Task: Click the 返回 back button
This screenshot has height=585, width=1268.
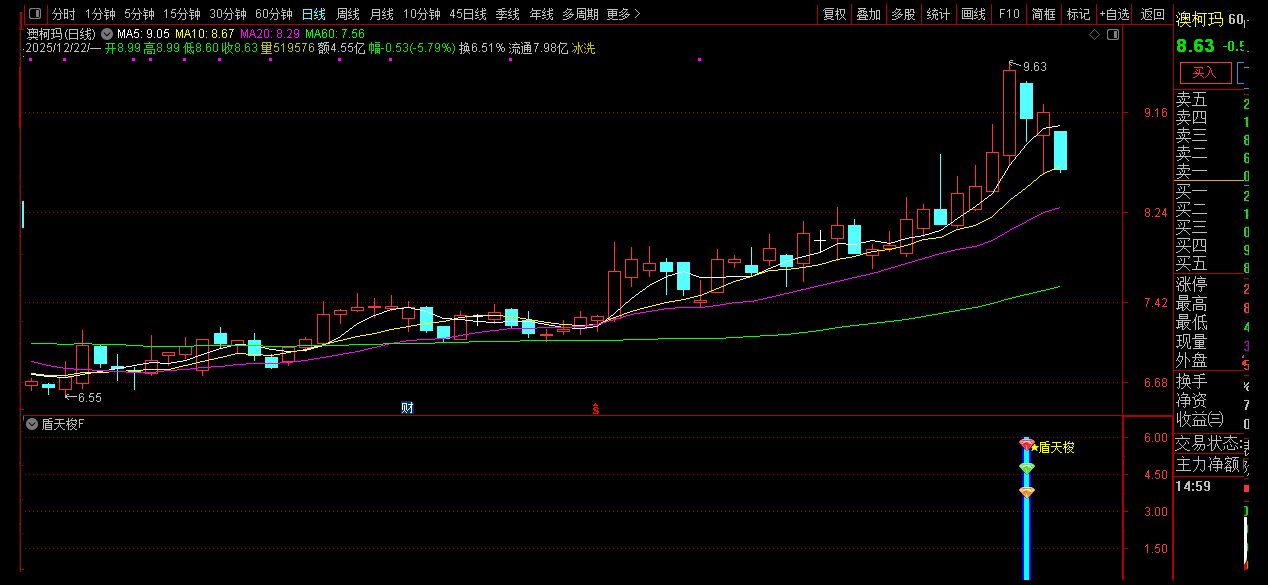Action: tap(1153, 14)
